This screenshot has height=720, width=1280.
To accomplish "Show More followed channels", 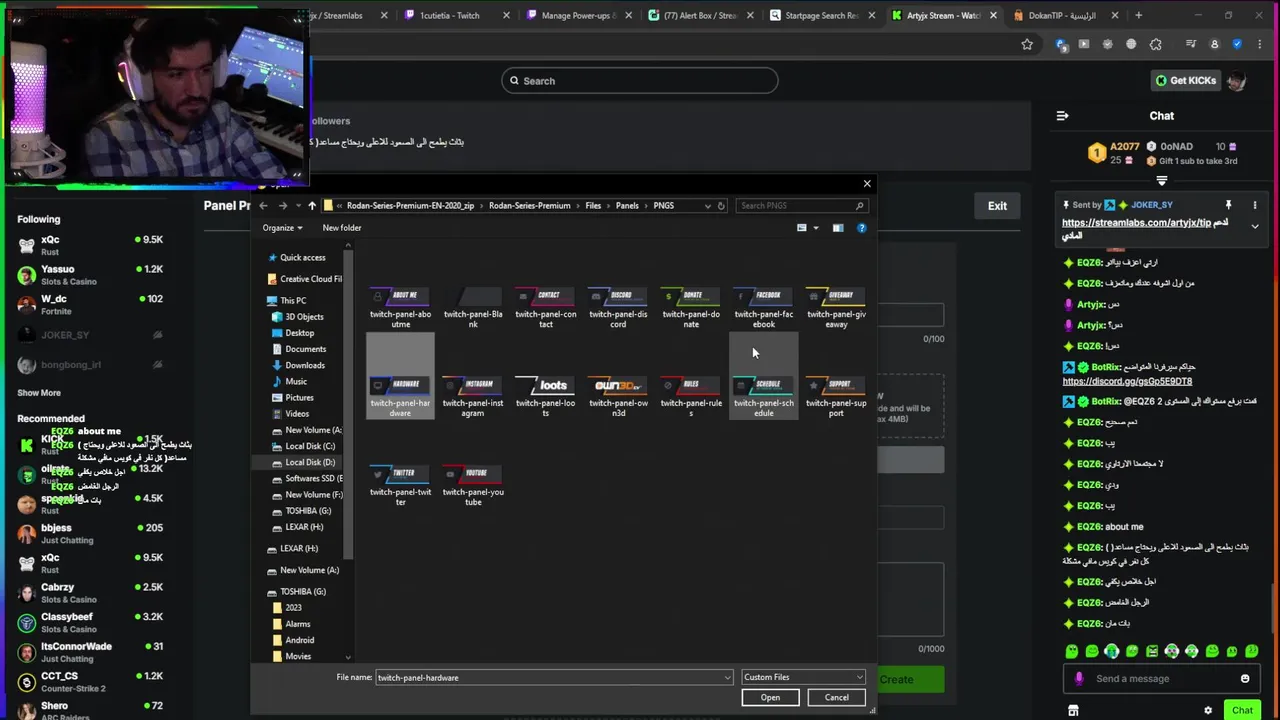I will click(39, 393).
